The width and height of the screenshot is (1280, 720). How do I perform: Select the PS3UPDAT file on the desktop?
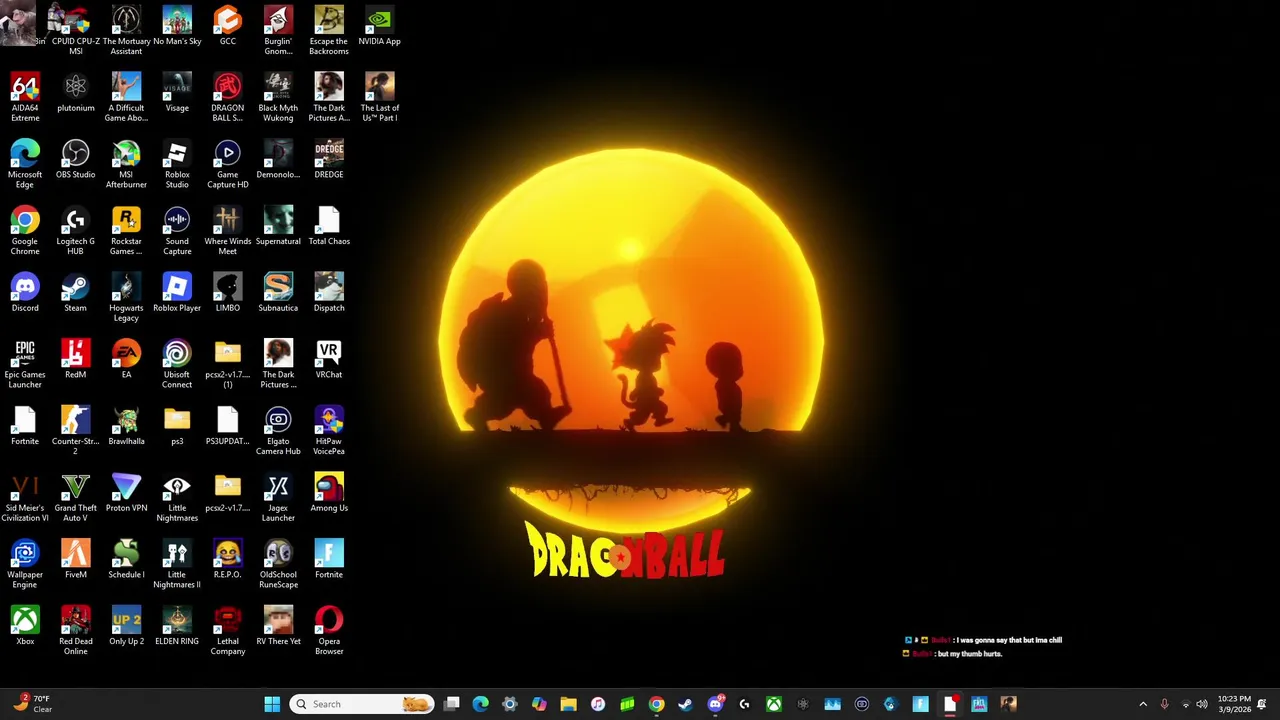(227, 427)
